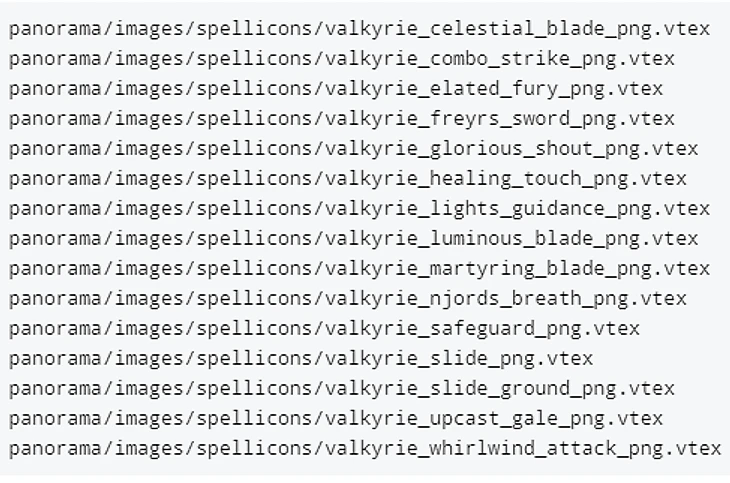Select the valkyrie_upcast_gale_png.vtex path
Viewport: 730px width, 483px height.
click(336, 419)
